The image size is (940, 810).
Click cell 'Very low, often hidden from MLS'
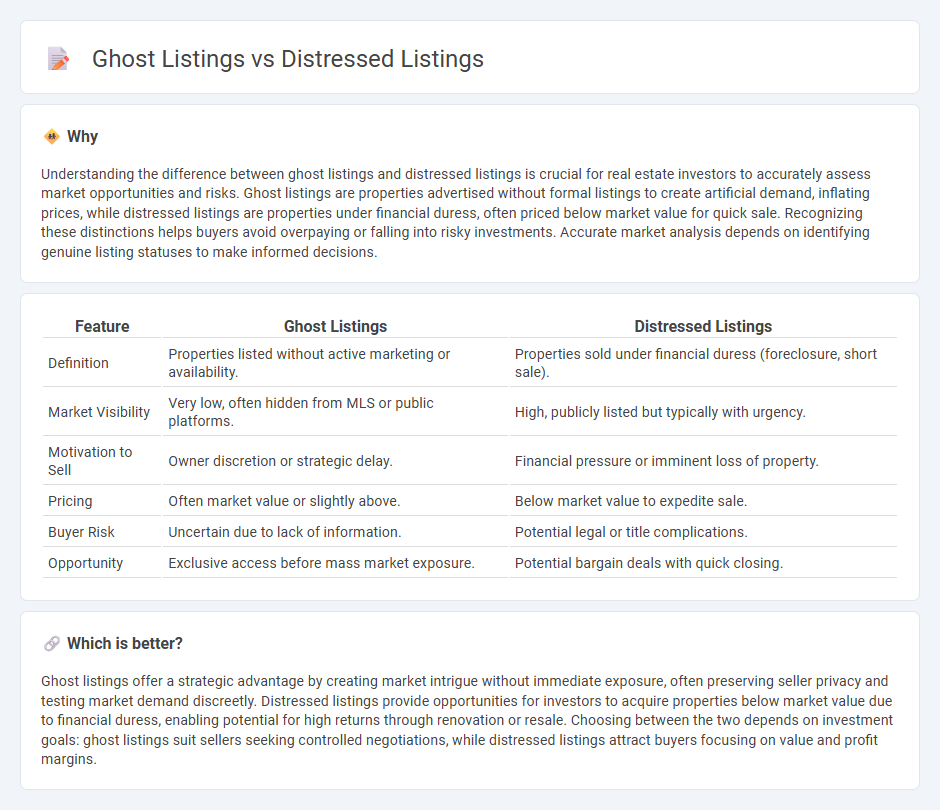335,412
